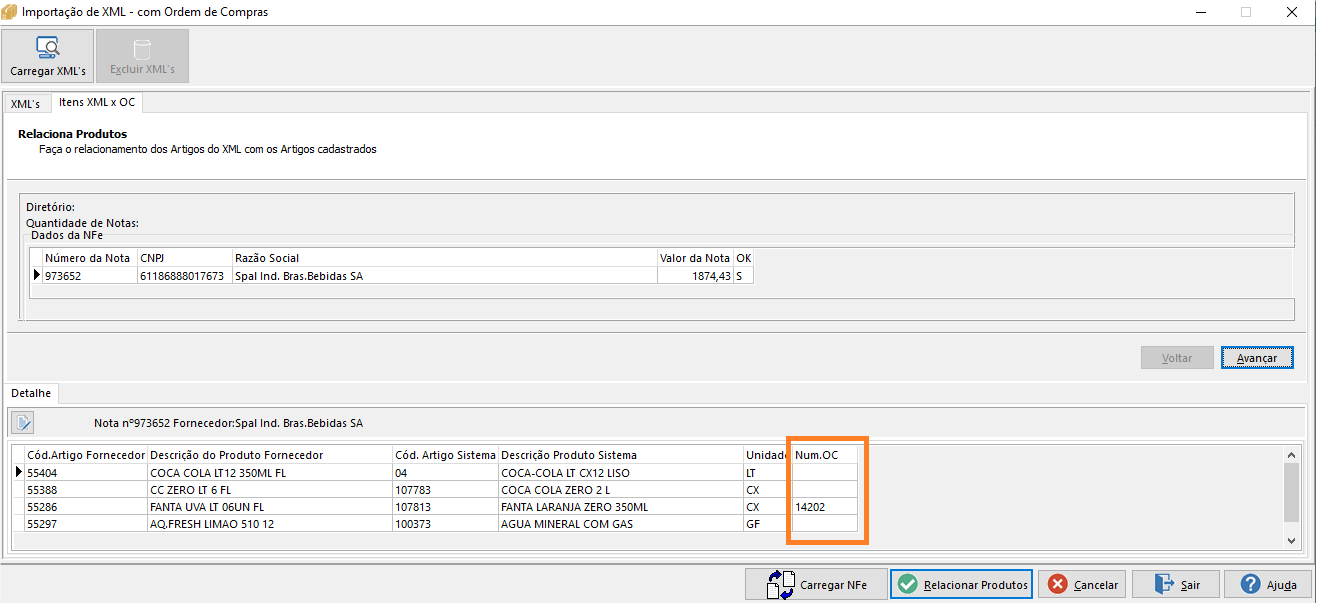Image resolution: width=1320 pixels, height=606 pixels.
Task: Select supplier code 55297 cell
Action: click(x=85, y=524)
